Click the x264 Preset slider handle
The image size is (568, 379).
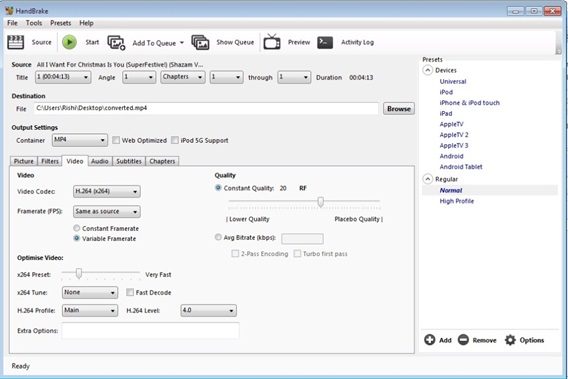click(79, 274)
